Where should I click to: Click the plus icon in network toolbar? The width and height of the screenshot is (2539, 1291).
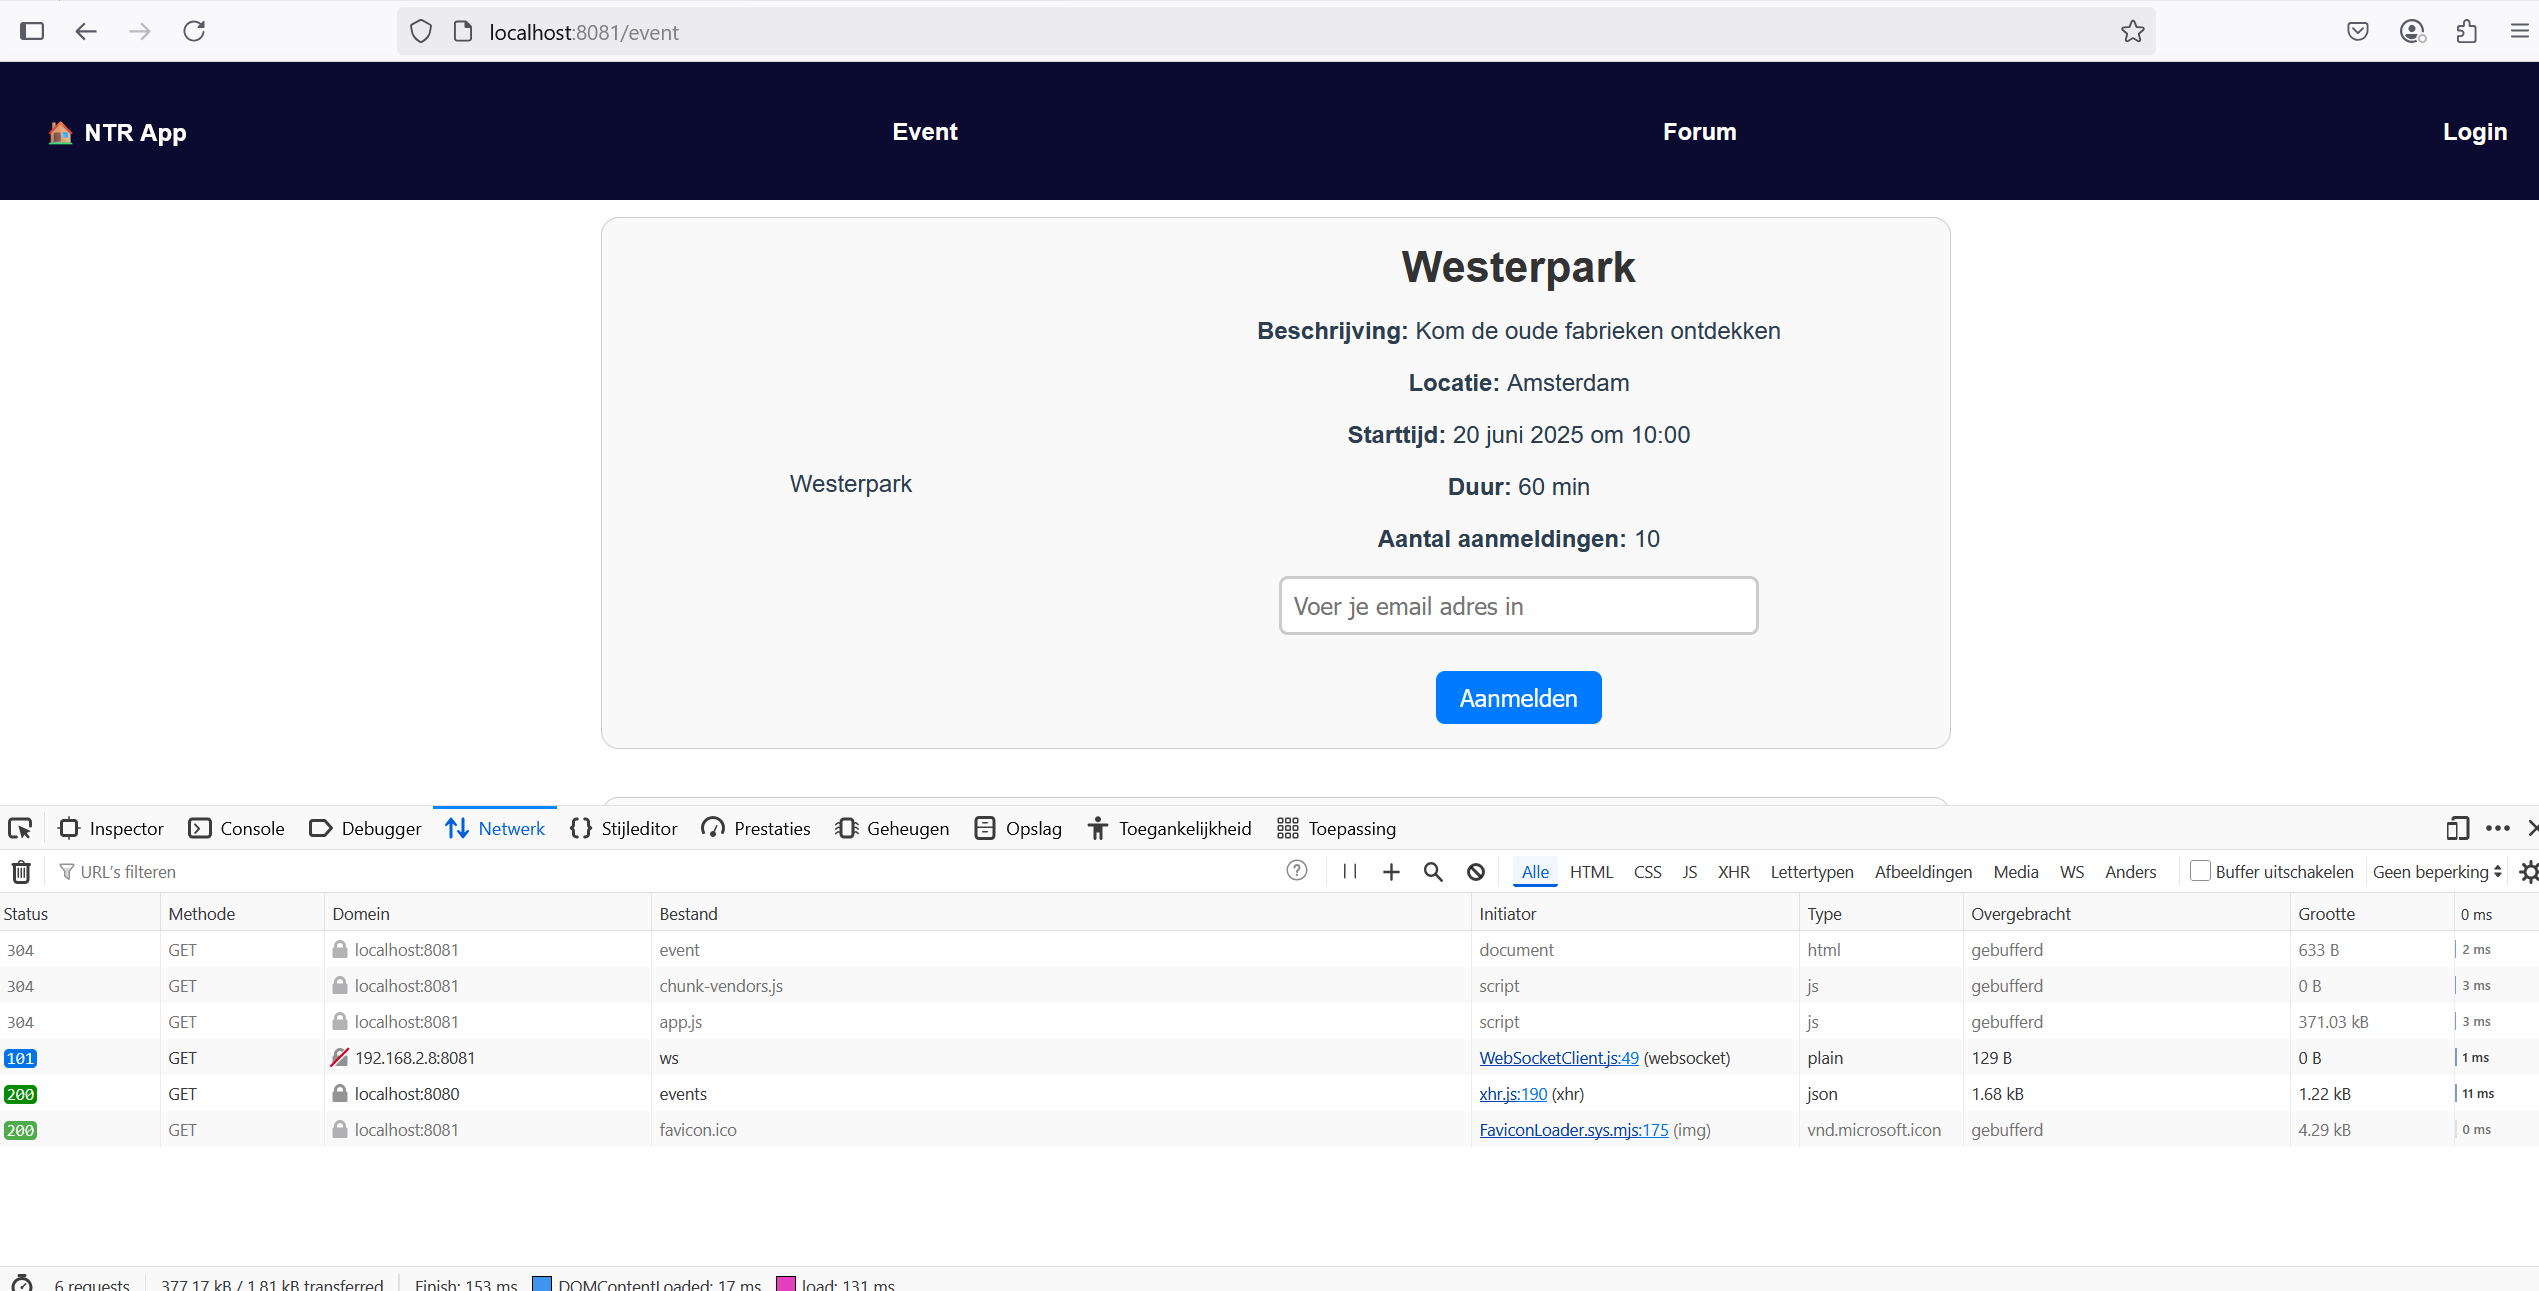click(x=1391, y=872)
